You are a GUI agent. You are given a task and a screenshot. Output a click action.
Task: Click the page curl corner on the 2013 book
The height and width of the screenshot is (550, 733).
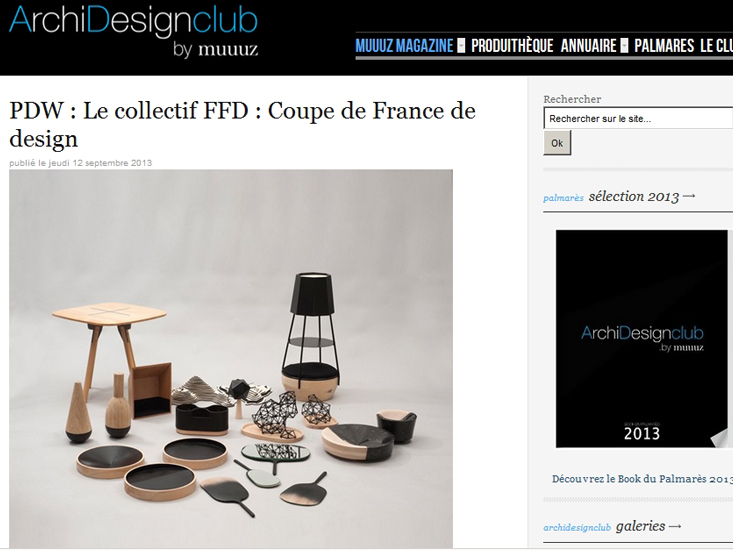(x=719, y=439)
